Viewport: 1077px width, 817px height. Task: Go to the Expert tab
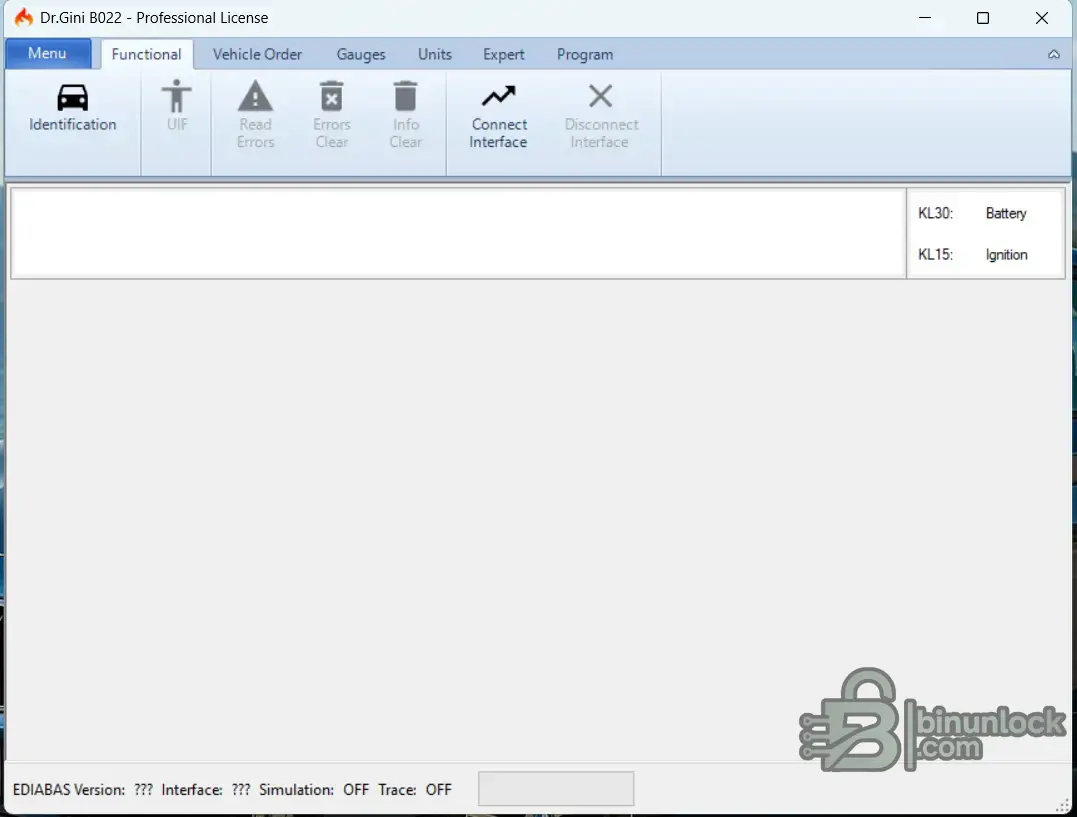(503, 54)
